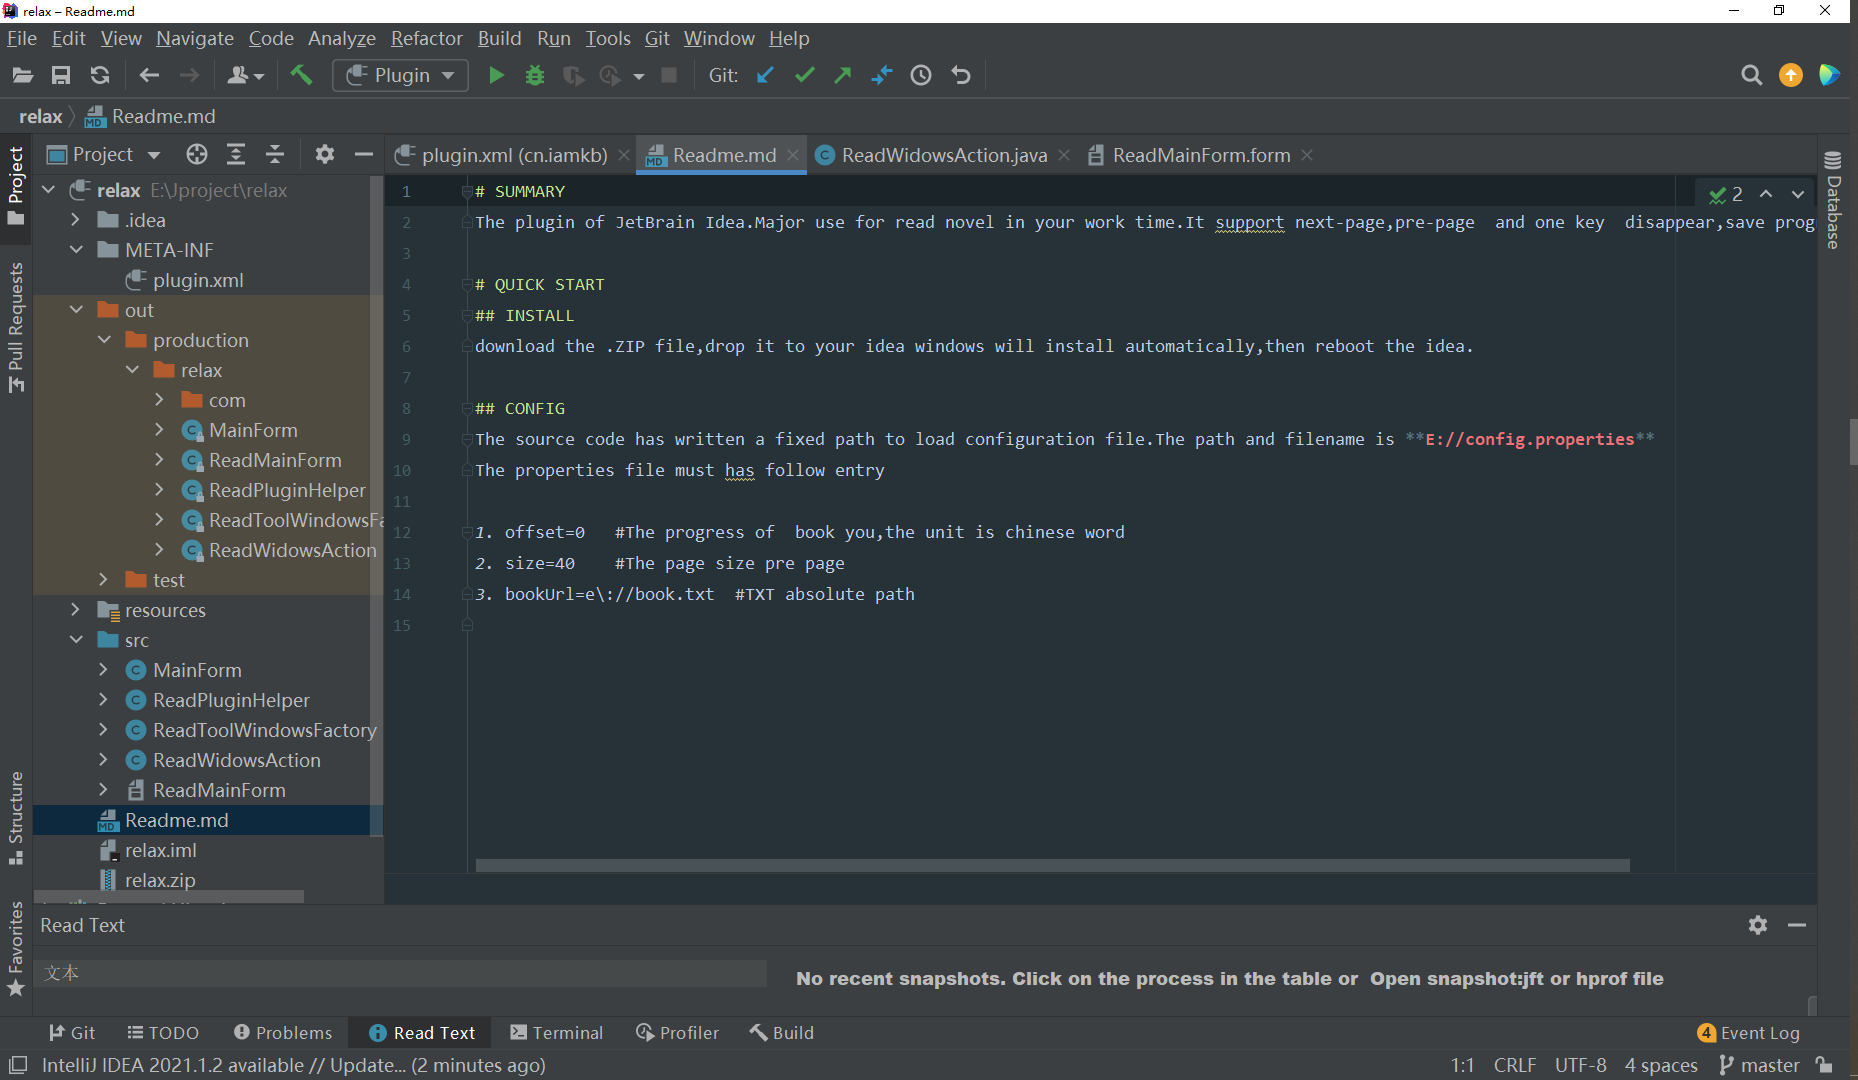Open the Event Log
This screenshot has width=1858, height=1080.
tap(1749, 1033)
